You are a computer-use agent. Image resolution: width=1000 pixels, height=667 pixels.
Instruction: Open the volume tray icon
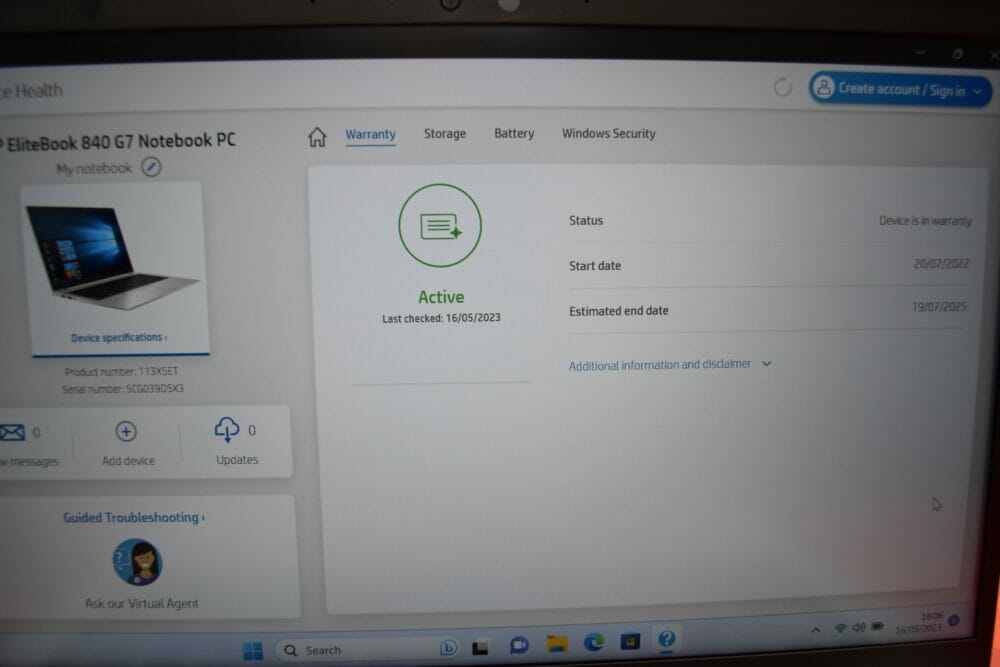pos(859,627)
